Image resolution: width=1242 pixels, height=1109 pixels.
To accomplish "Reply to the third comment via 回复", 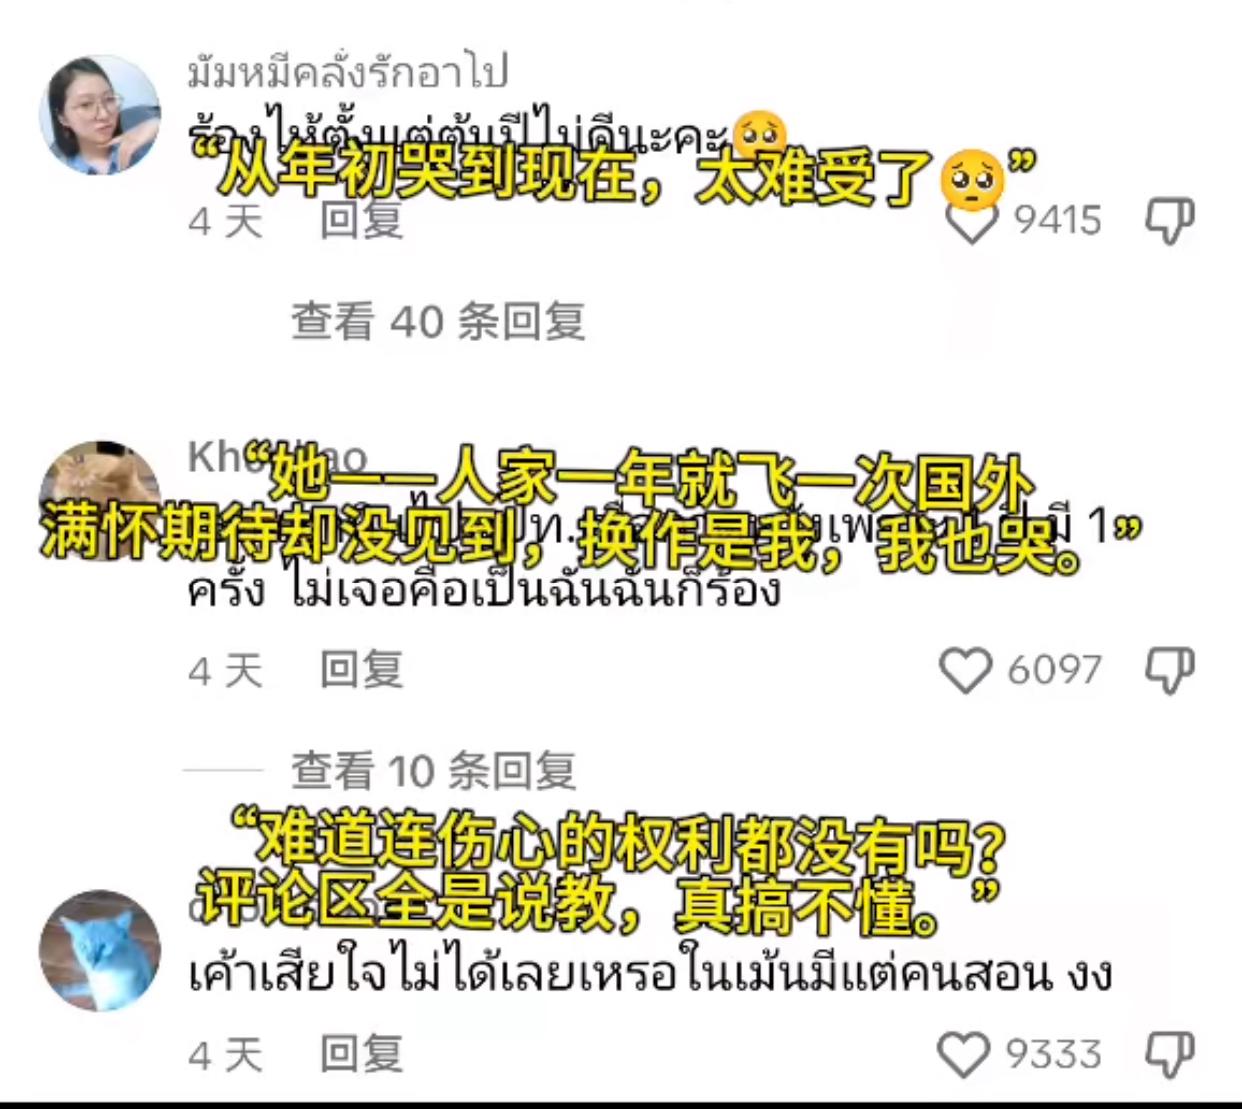I will pos(361,1054).
